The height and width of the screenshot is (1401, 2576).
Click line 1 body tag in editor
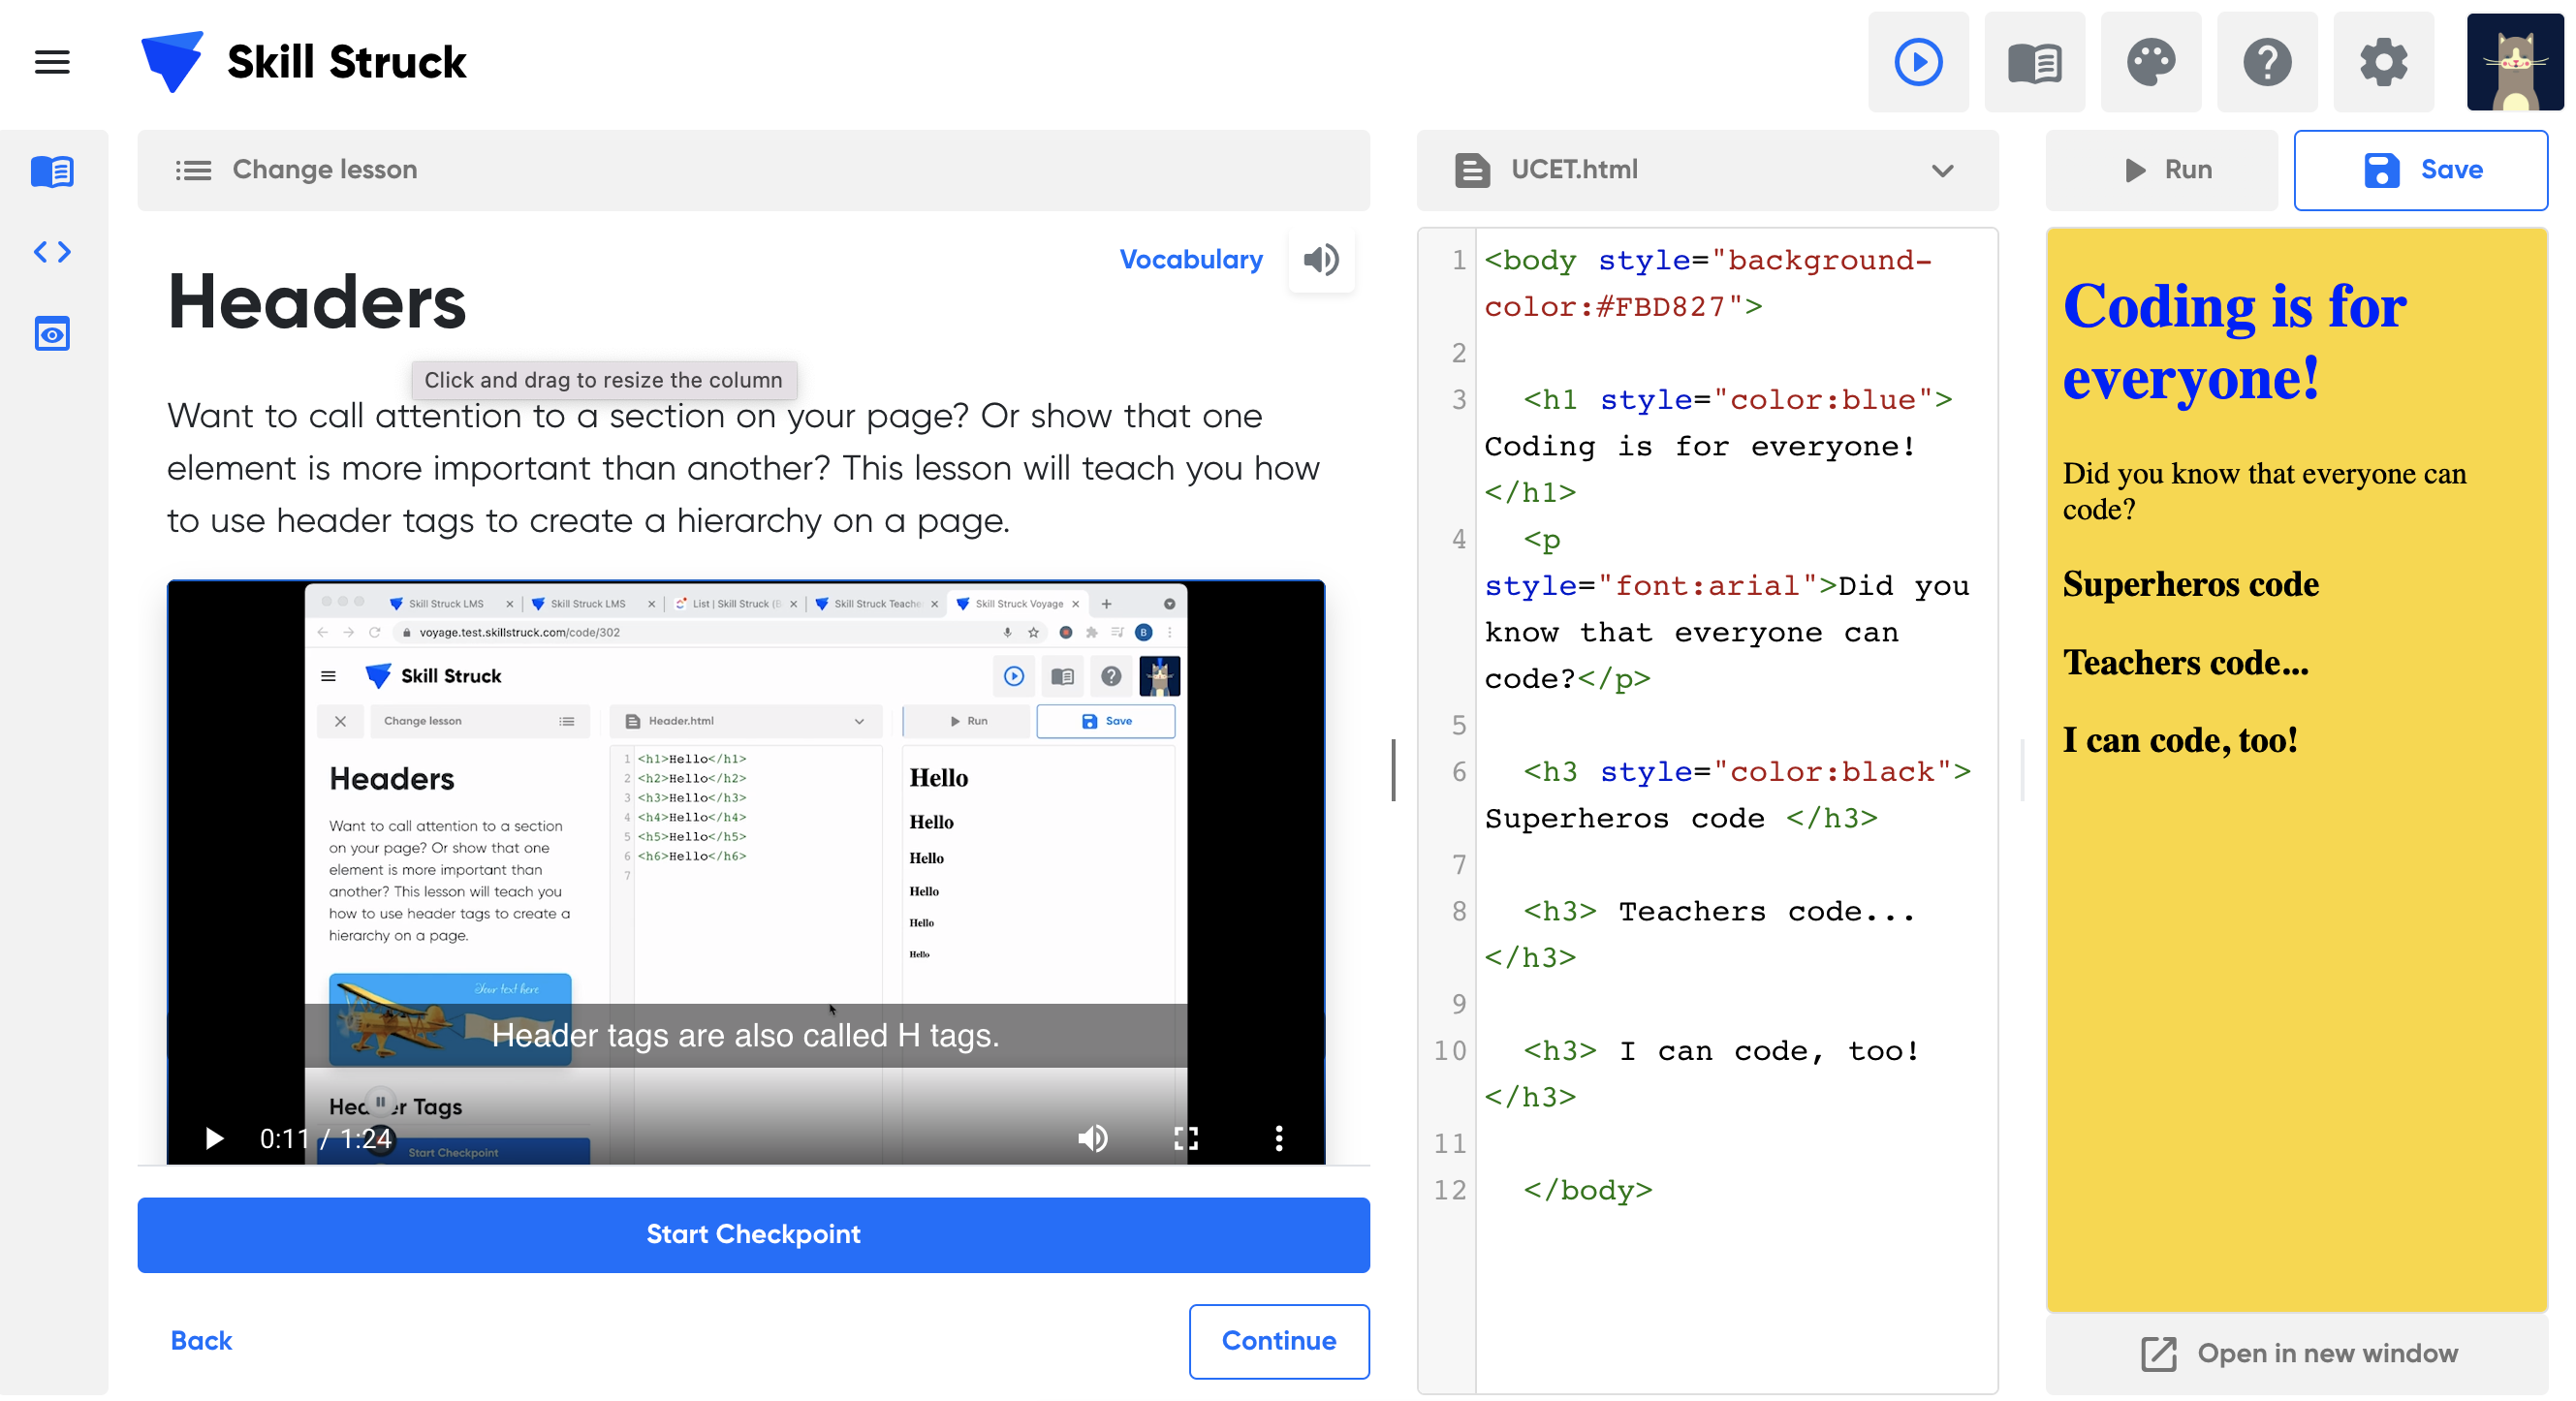[1707, 283]
